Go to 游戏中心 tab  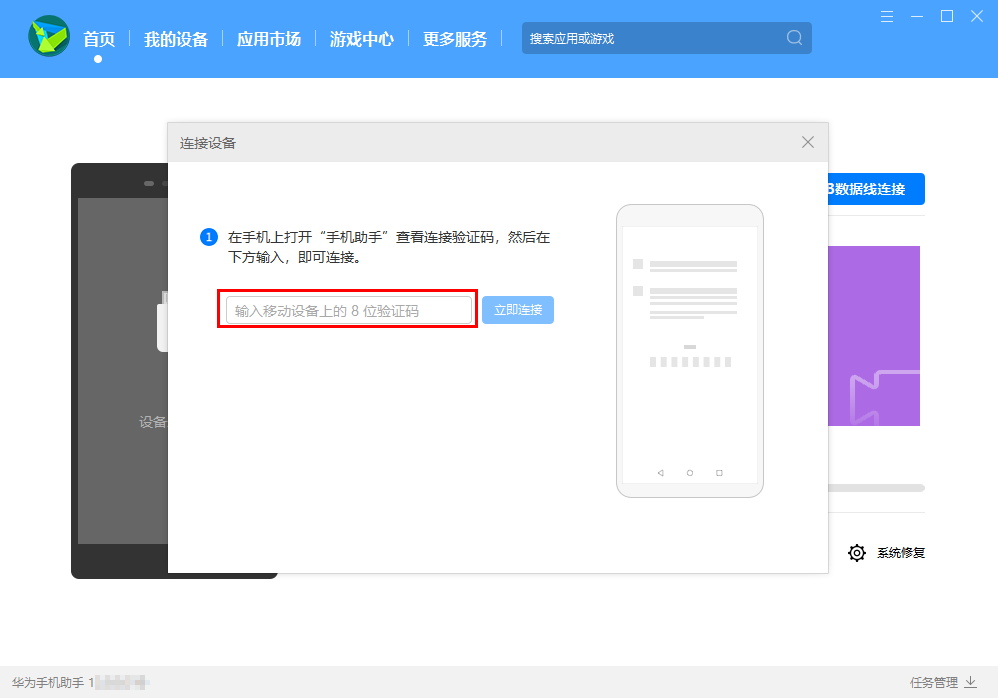pos(362,39)
